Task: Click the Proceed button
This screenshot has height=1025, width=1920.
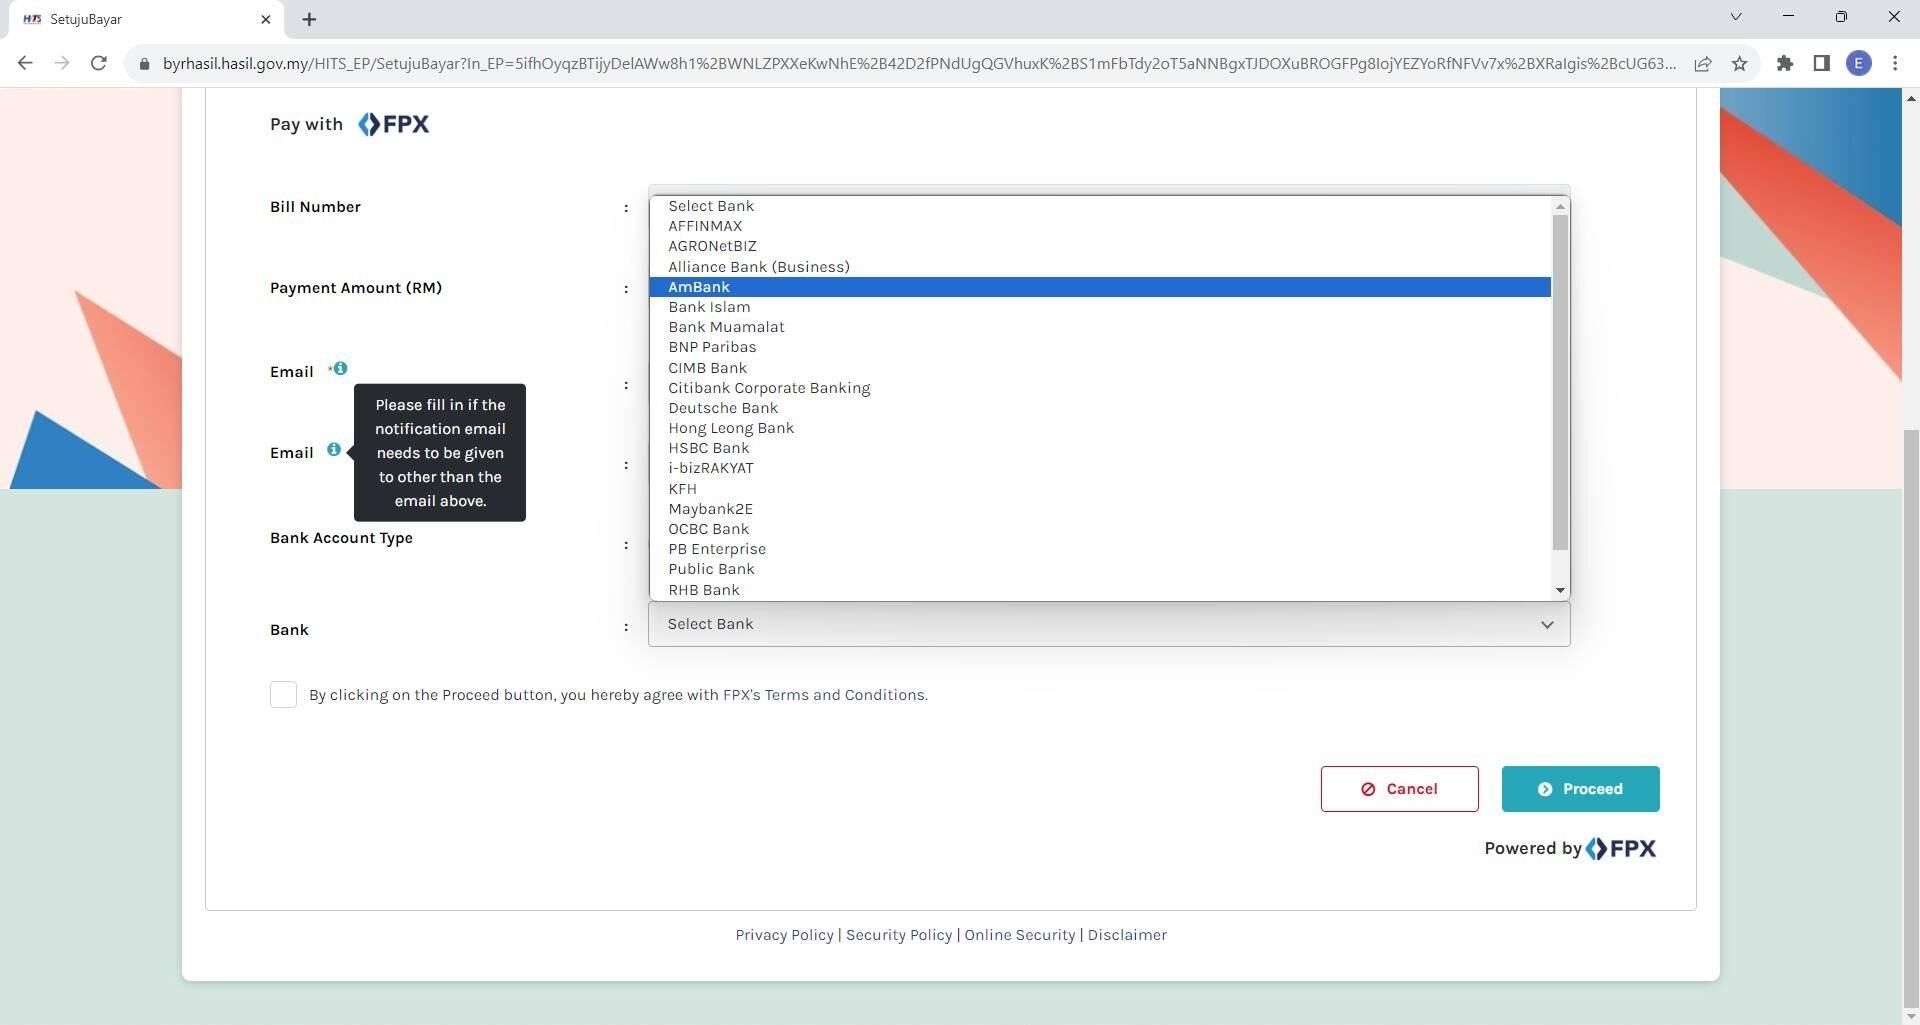Action: click(x=1580, y=789)
